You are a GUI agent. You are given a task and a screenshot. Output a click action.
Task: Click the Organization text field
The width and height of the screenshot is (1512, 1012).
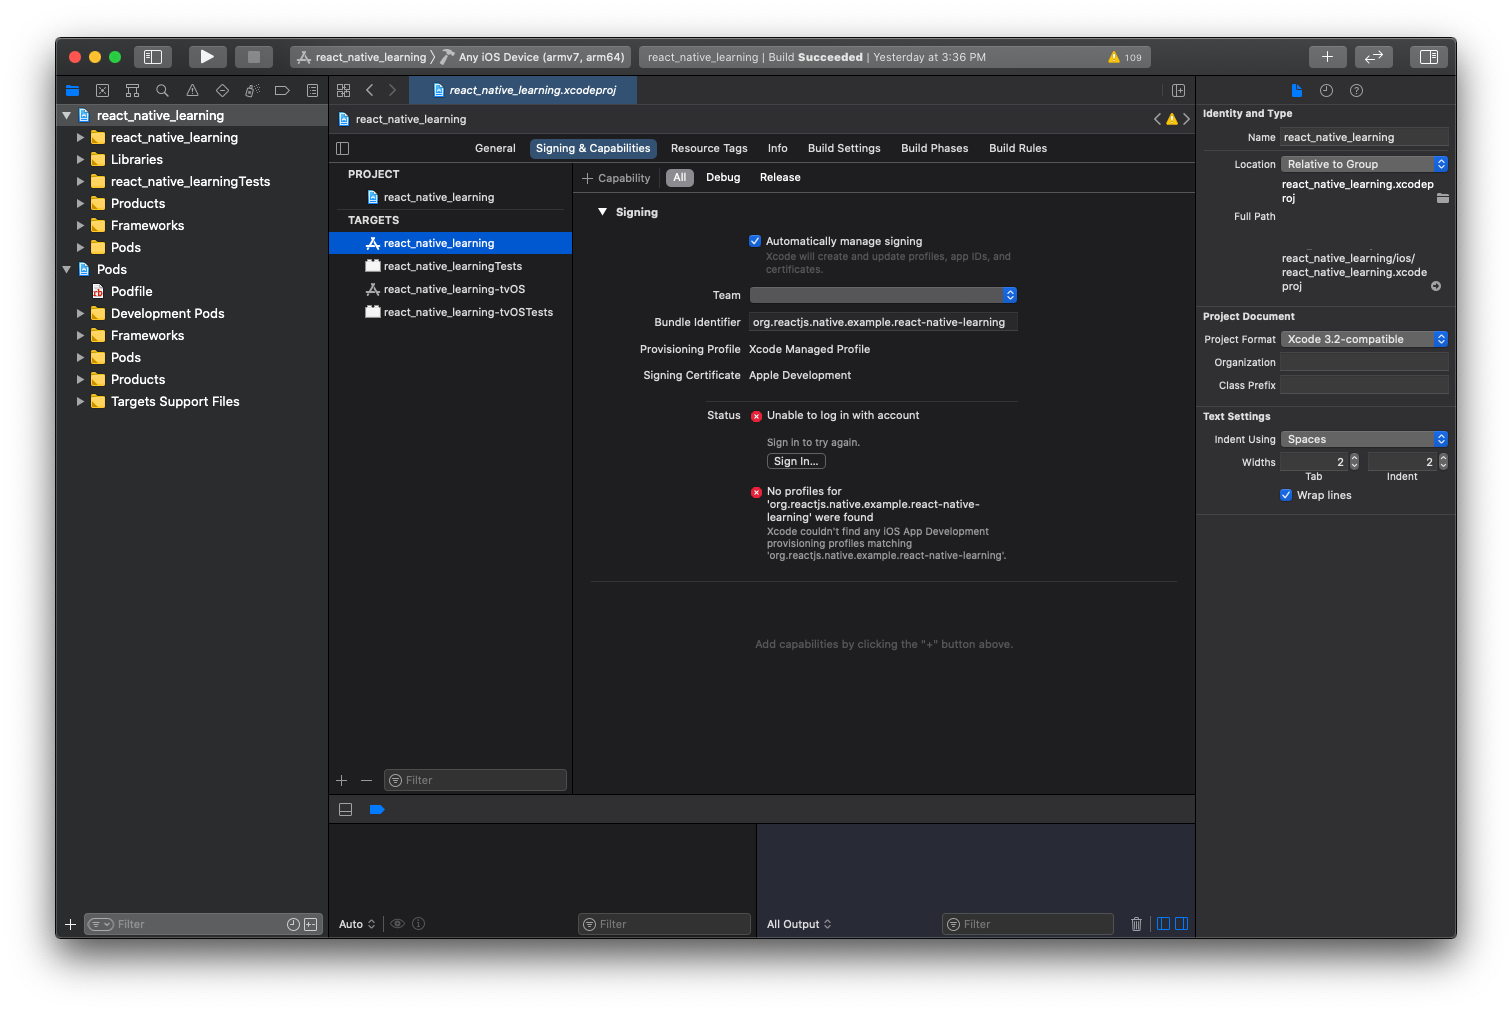pyautogui.click(x=1364, y=362)
